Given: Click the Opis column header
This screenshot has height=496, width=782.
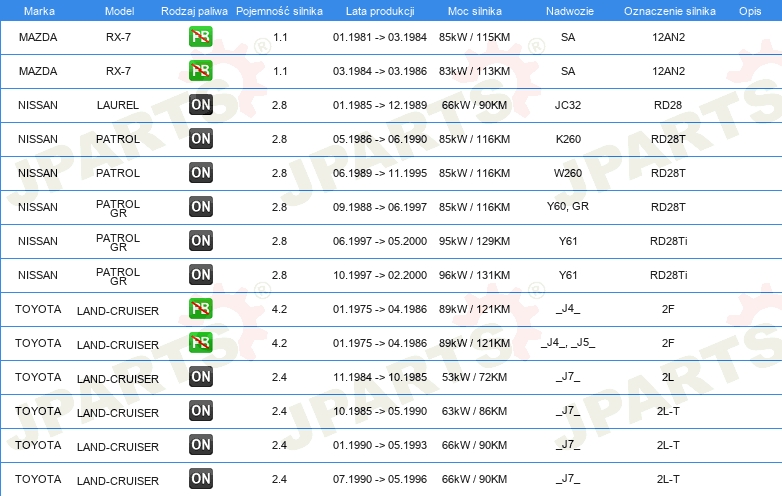Looking at the screenshot, I should [x=750, y=11].
